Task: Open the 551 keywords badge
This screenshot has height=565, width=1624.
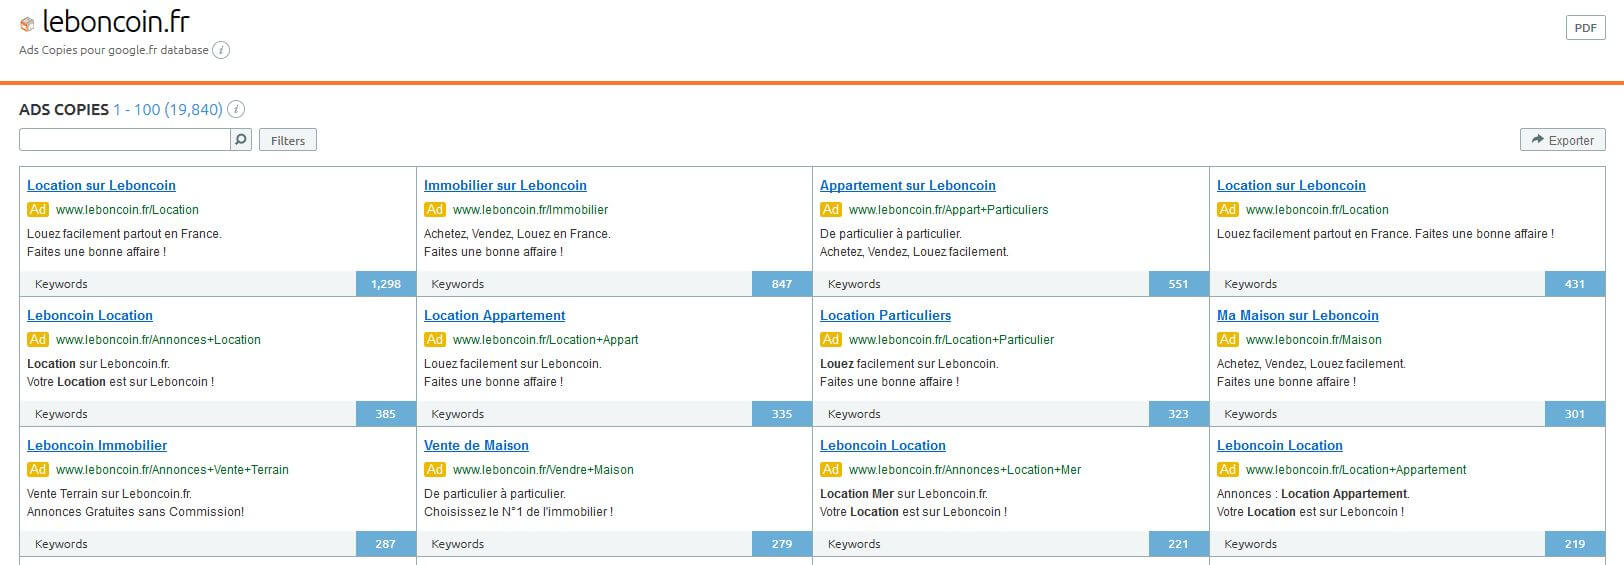Action: (1179, 284)
